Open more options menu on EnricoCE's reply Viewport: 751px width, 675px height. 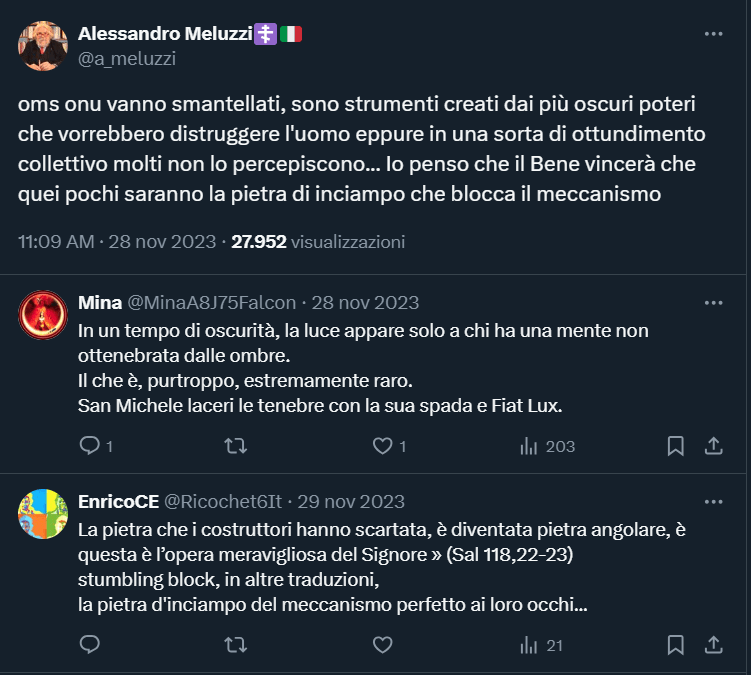pyautogui.click(x=713, y=501)
